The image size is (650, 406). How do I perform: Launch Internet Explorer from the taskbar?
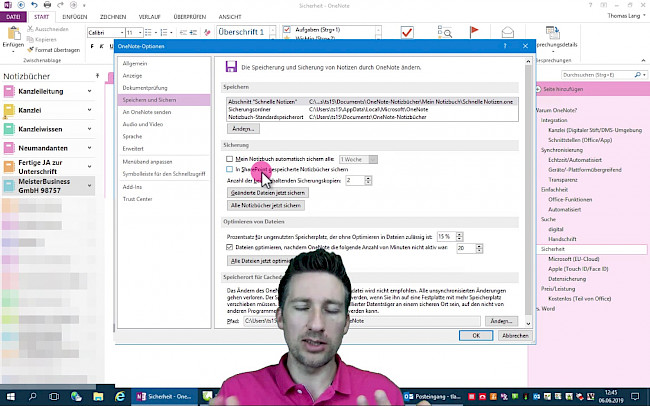[x=120, y=396]
